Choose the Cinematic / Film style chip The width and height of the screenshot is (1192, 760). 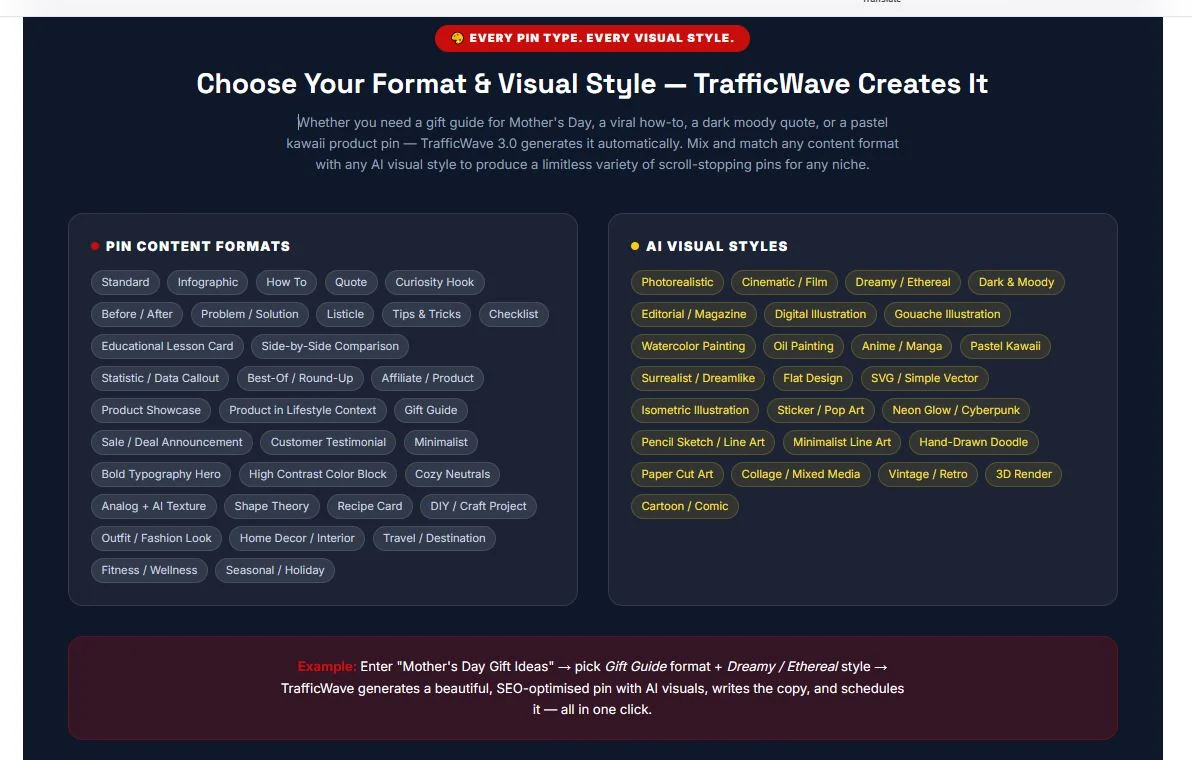point(785,282)
